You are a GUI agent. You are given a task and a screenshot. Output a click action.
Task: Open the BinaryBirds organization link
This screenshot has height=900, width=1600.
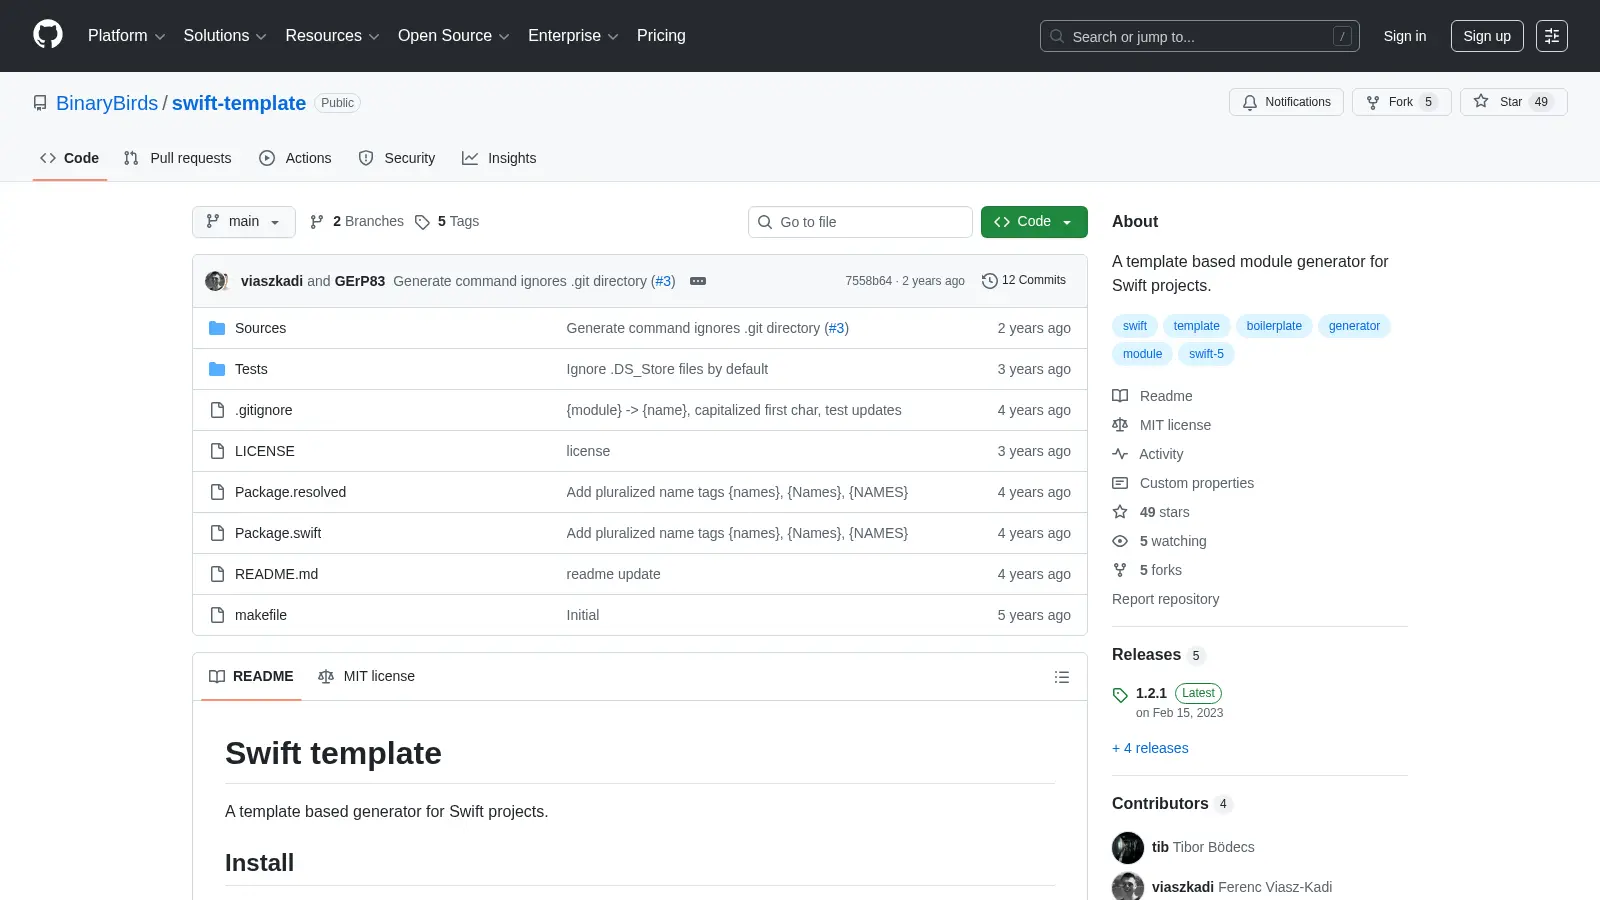click(x=107, y=103)
